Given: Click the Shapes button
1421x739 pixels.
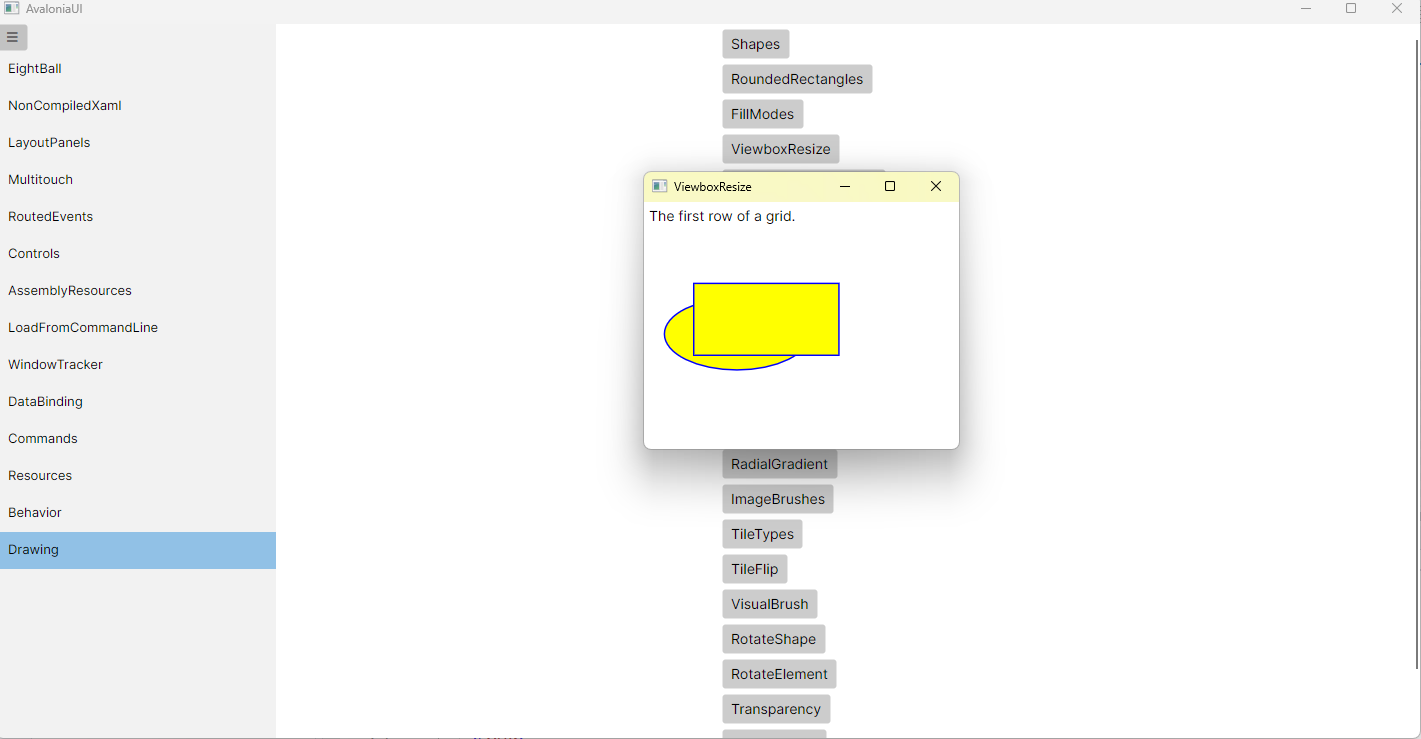Looking at the screenshot, I should (x=756, y=44).
